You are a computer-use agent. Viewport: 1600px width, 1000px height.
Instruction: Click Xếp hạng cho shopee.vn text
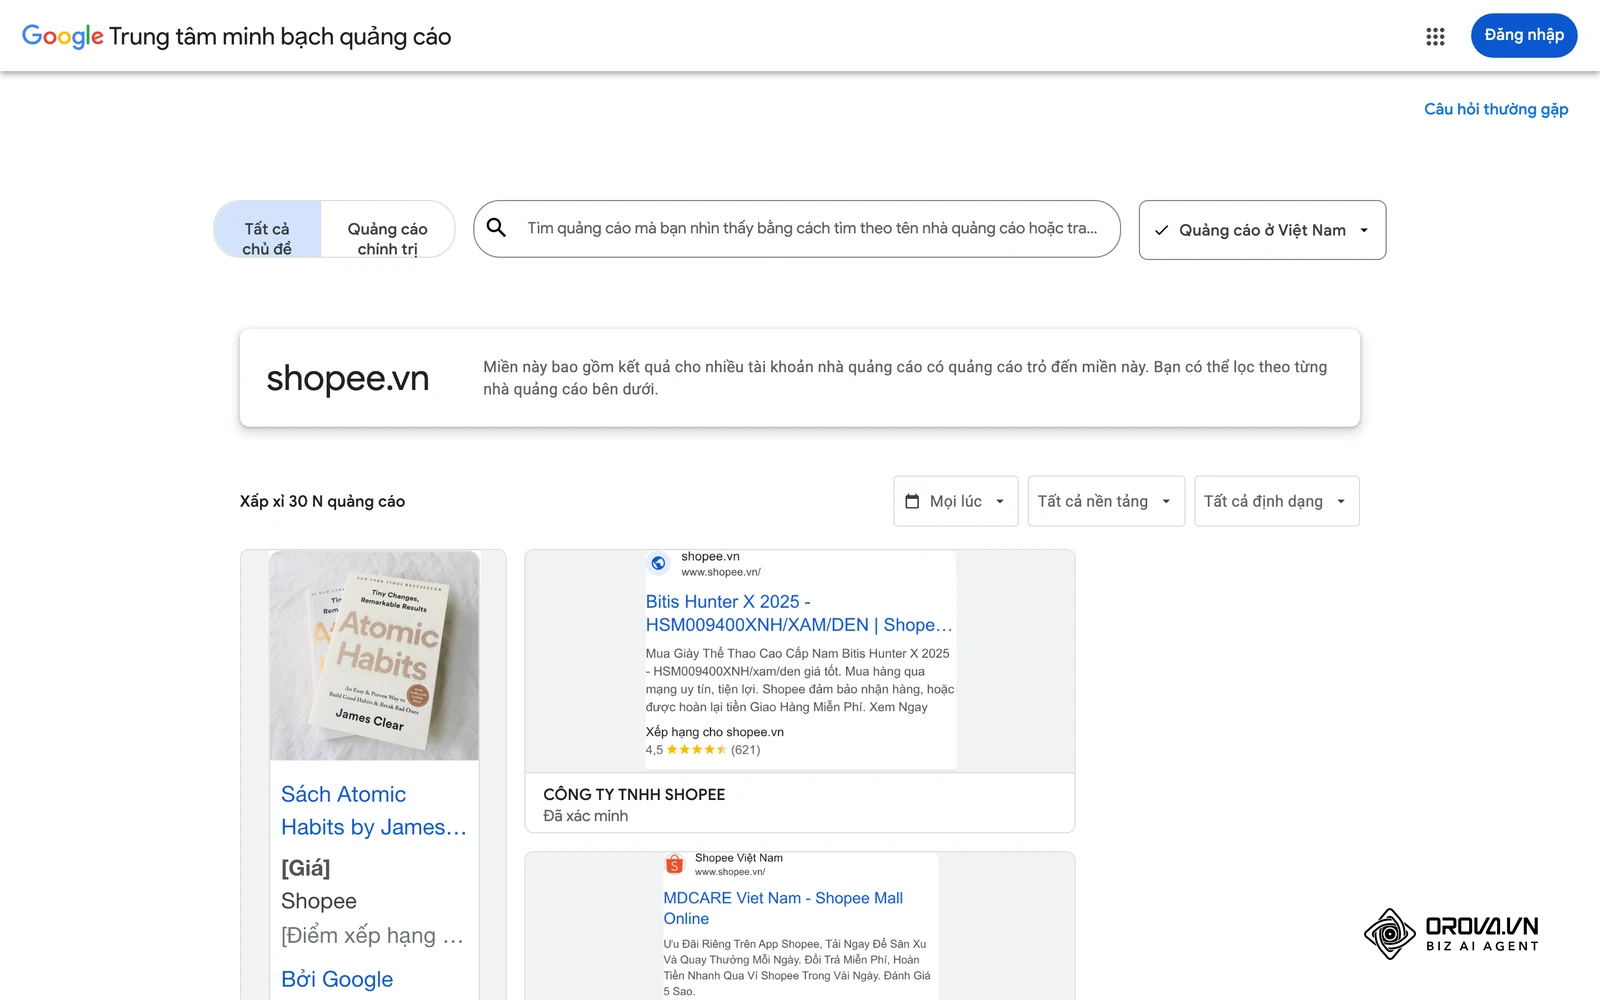point(714,732)
